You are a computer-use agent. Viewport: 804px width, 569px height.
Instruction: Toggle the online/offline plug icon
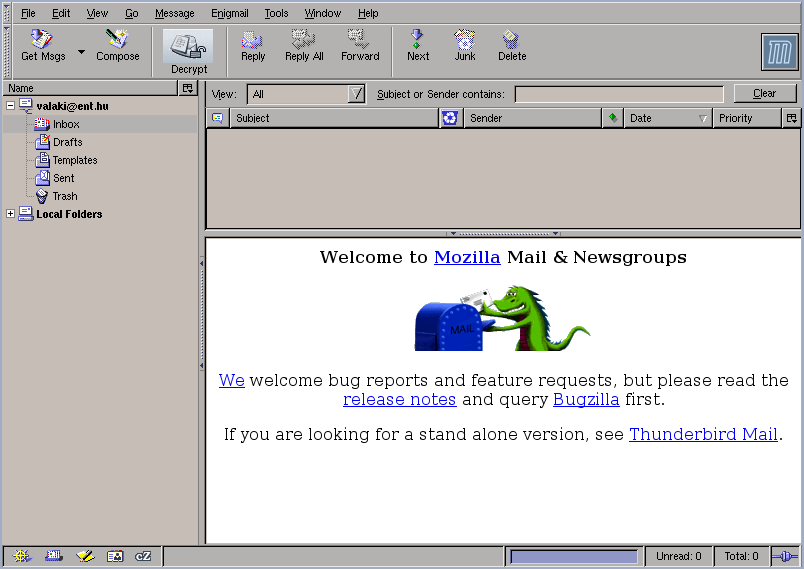coord(785,556)
